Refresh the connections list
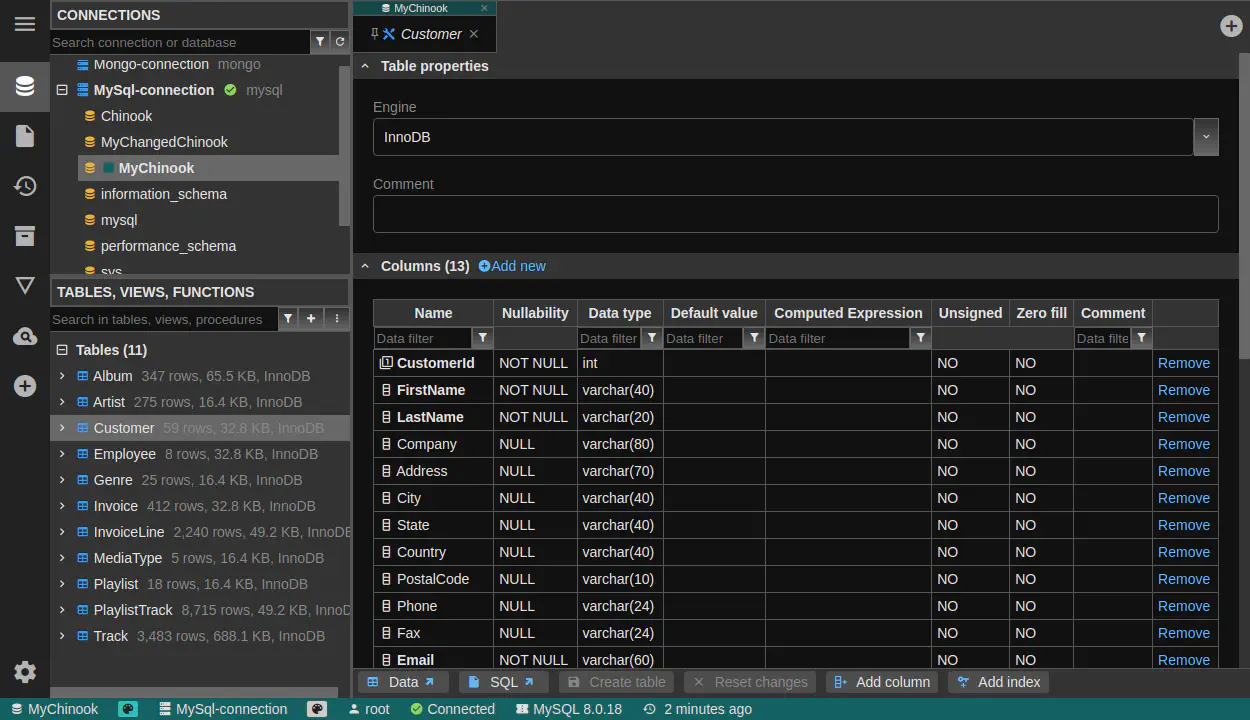Viewport: 1250px width, 720px height. (340, 42)
